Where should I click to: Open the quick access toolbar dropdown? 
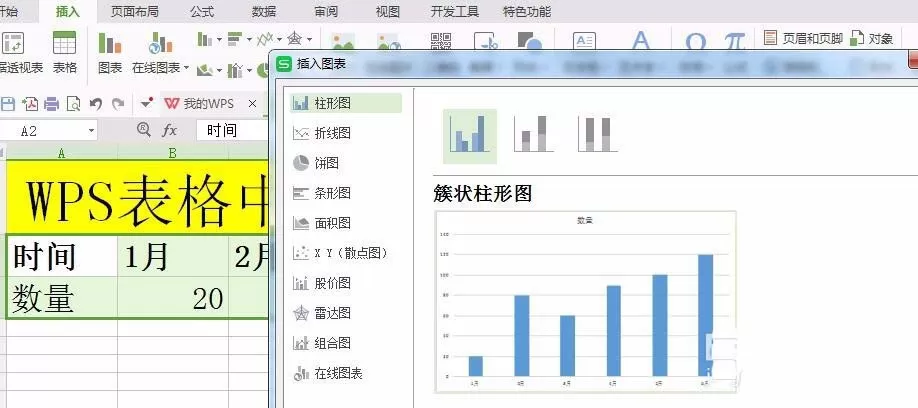(146, 103)
